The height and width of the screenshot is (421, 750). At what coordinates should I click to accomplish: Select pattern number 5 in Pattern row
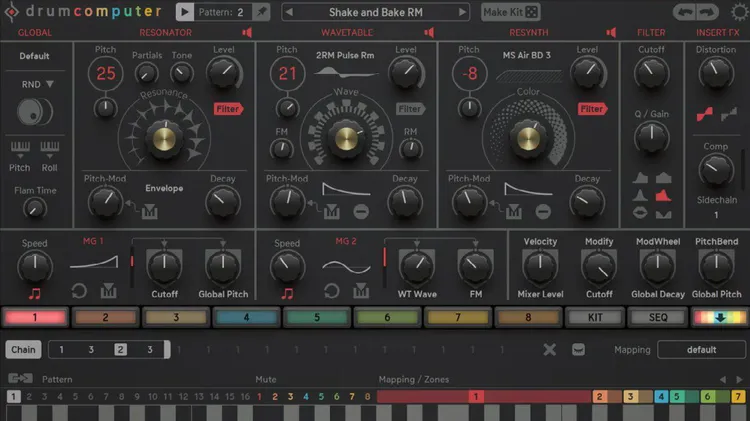(x=75, y=397)
